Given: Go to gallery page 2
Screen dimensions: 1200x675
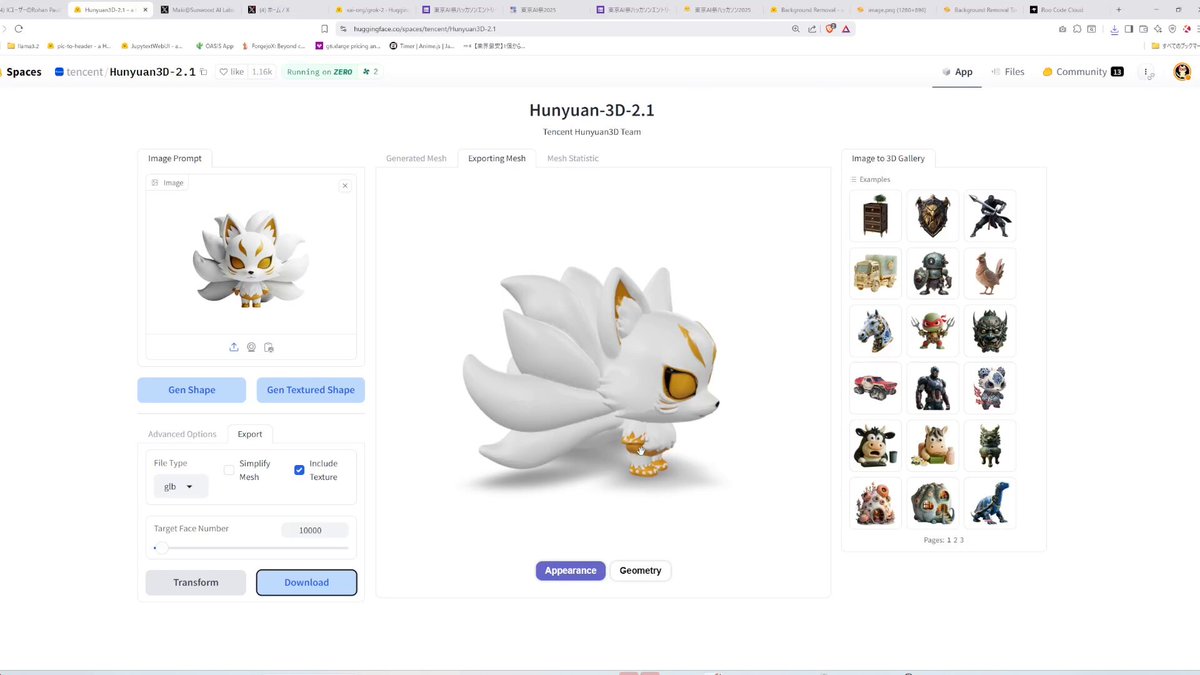Looking at the screenshot, I should (x=955, y=540).
